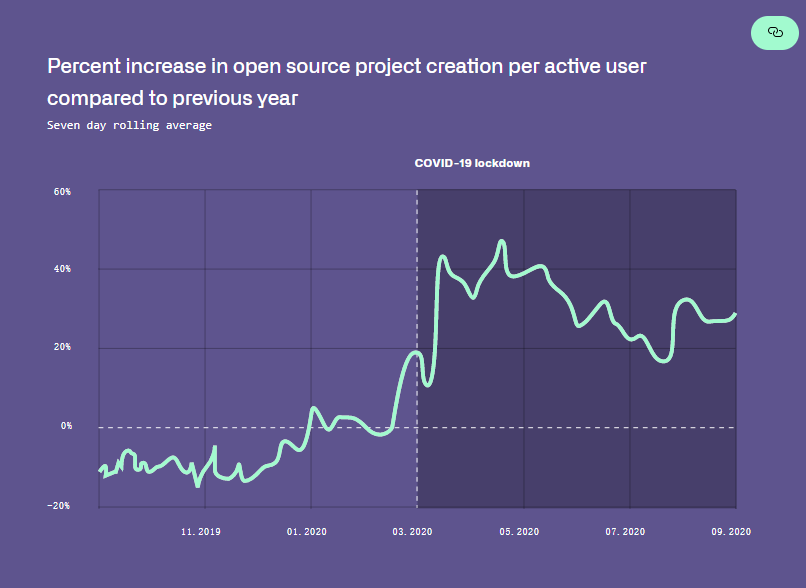Click the -20% y-axis label

pos(59,505)
